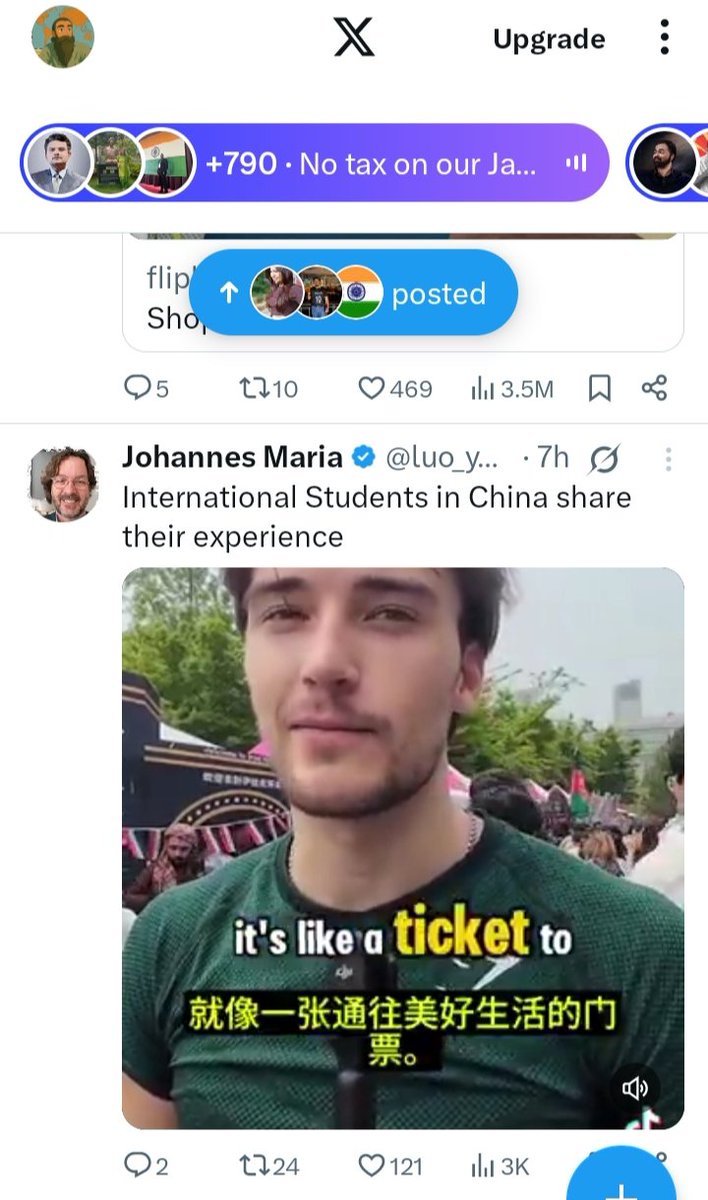Play the International Students video
Screen dimensions: 708x1200
point(403,849)
